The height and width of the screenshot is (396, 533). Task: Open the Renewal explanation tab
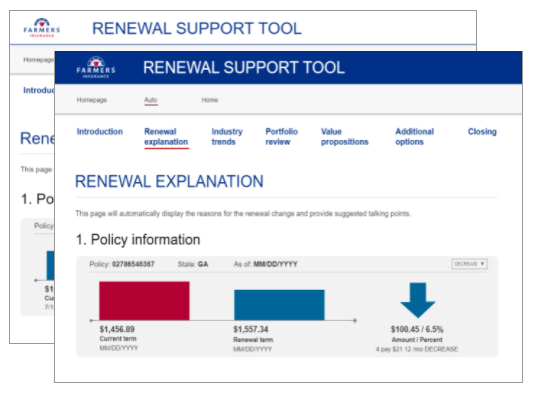click(166, 137)
